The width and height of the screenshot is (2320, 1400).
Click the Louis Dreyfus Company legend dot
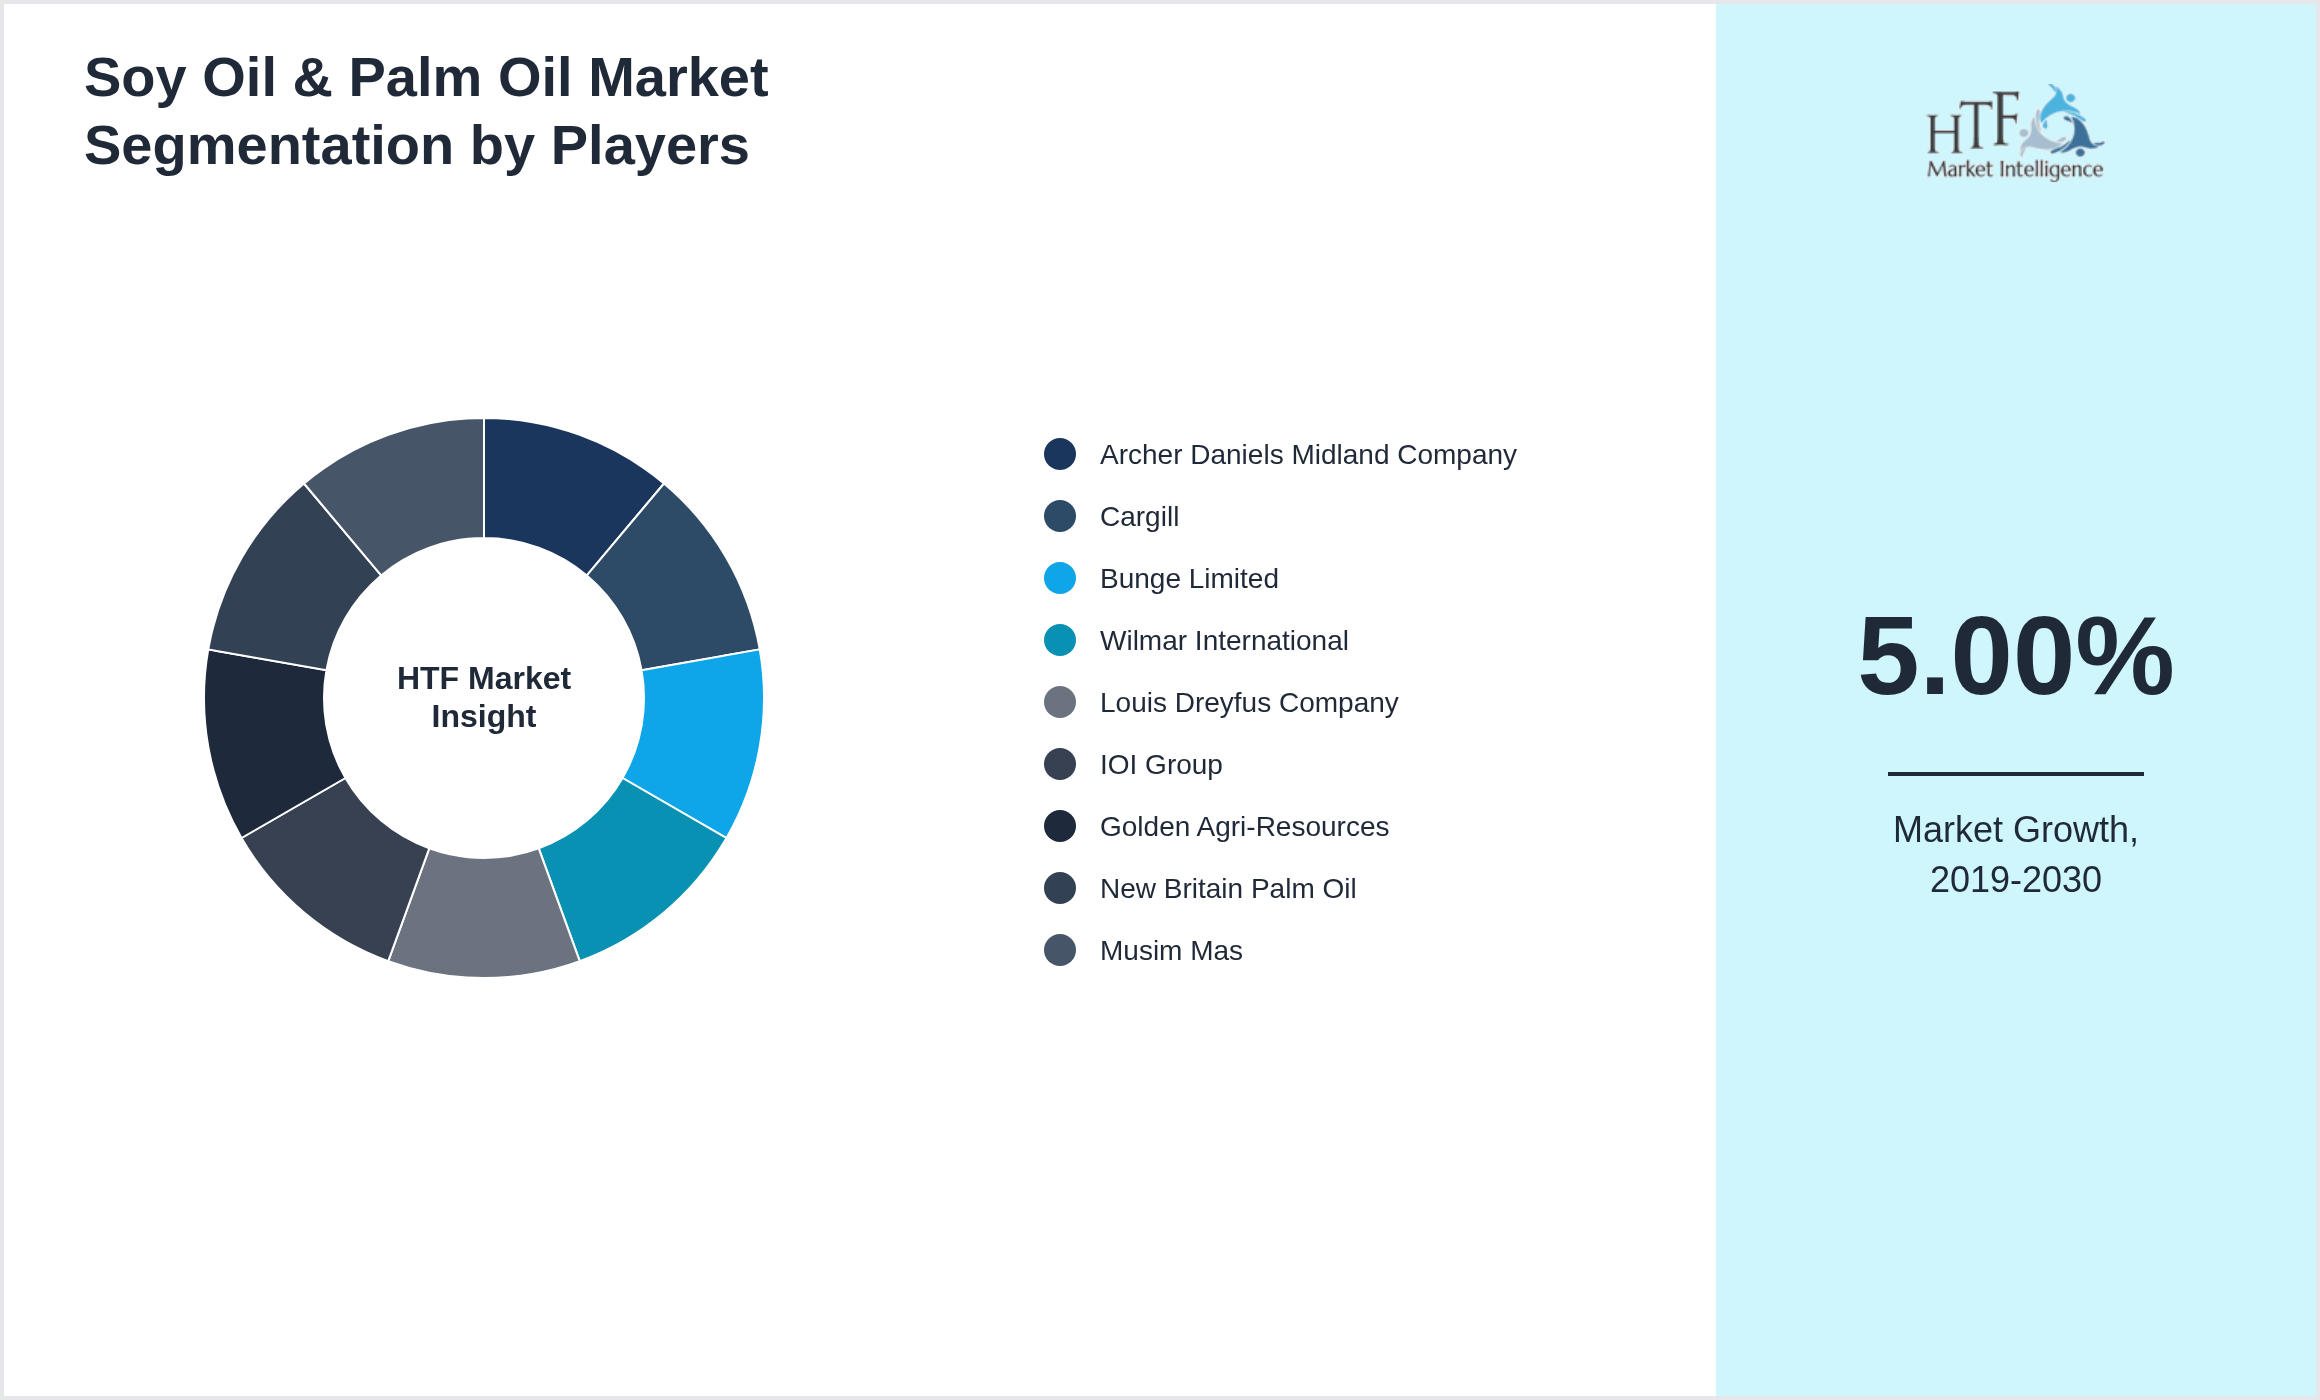pyautogui.click(x=1060, y=703)
